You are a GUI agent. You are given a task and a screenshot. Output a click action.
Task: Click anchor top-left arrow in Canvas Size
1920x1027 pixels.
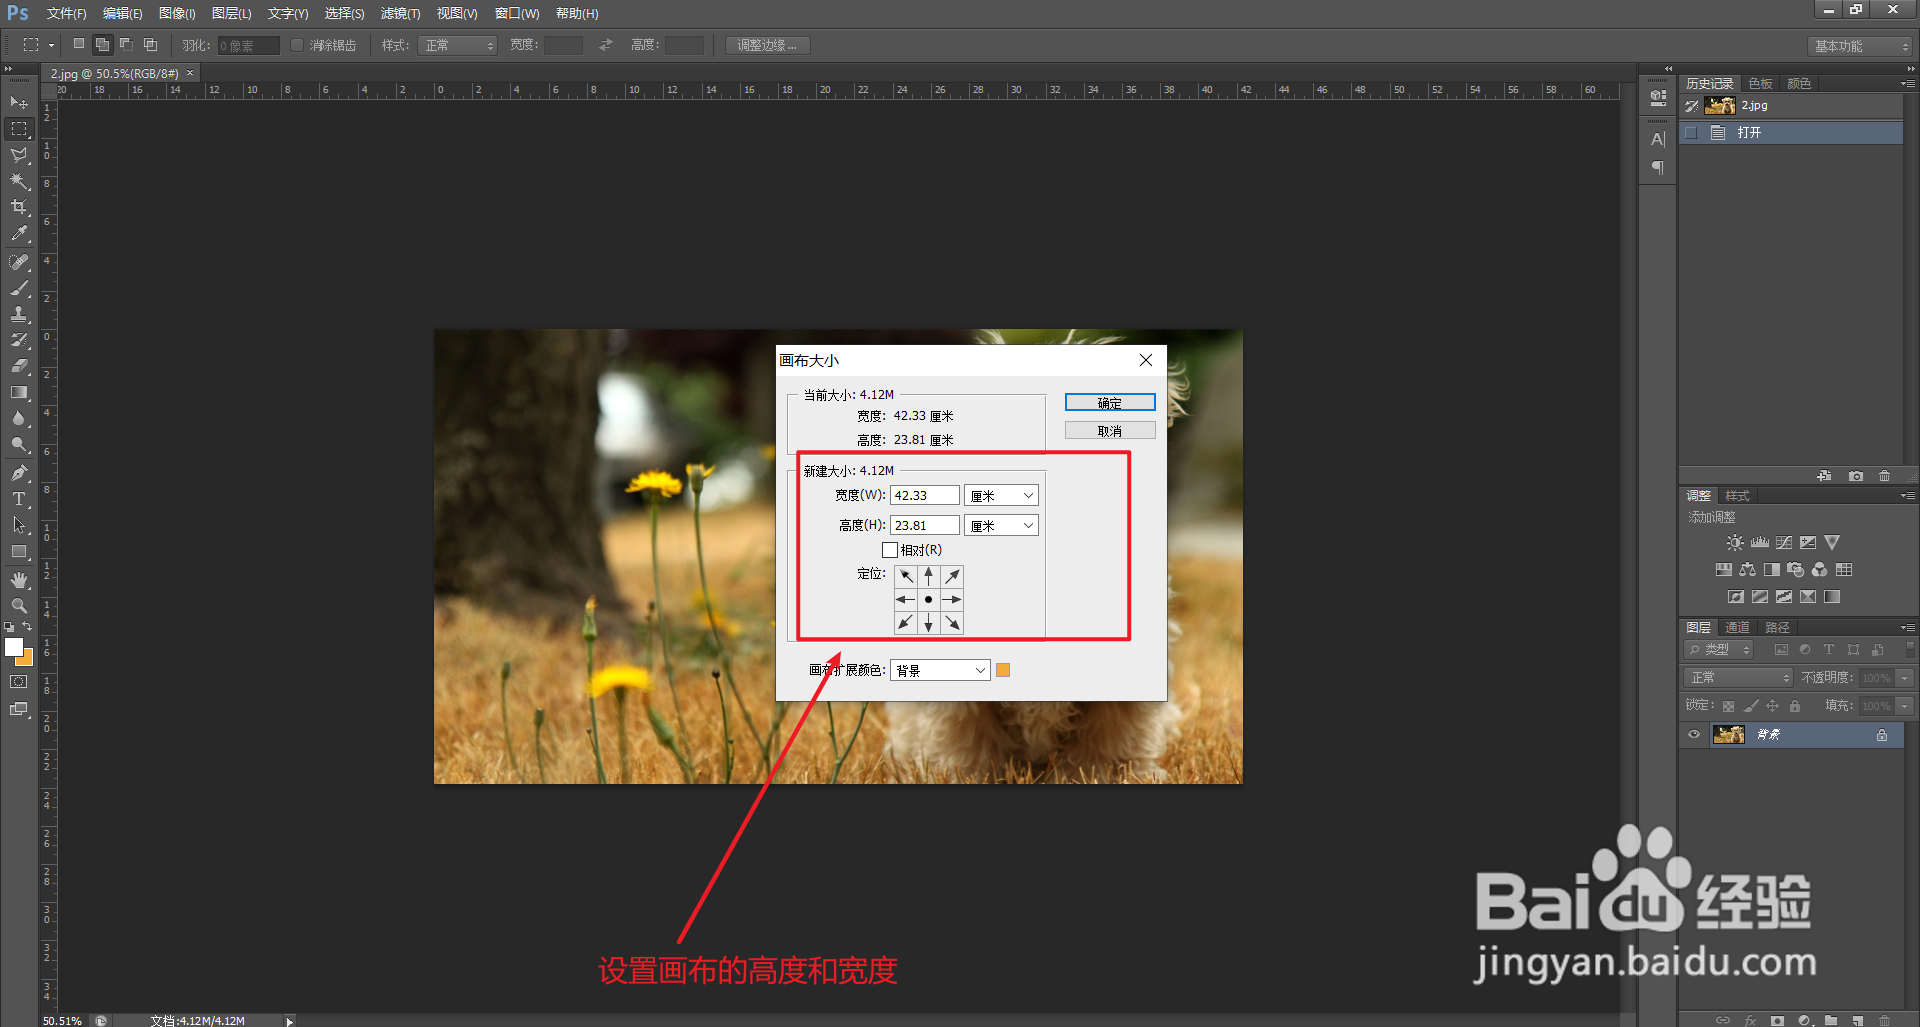click(906, 576)
